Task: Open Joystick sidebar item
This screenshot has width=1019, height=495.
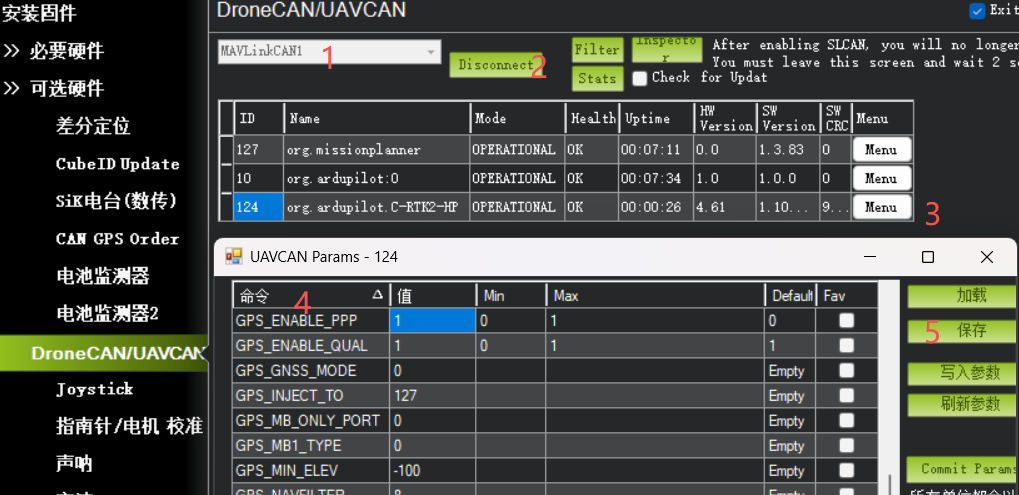Action: click(94, 389)
